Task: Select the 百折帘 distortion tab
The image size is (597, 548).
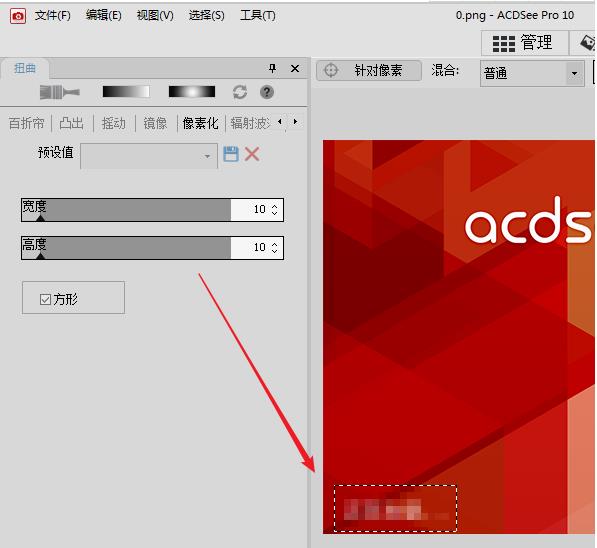Action: coord(27,123)
